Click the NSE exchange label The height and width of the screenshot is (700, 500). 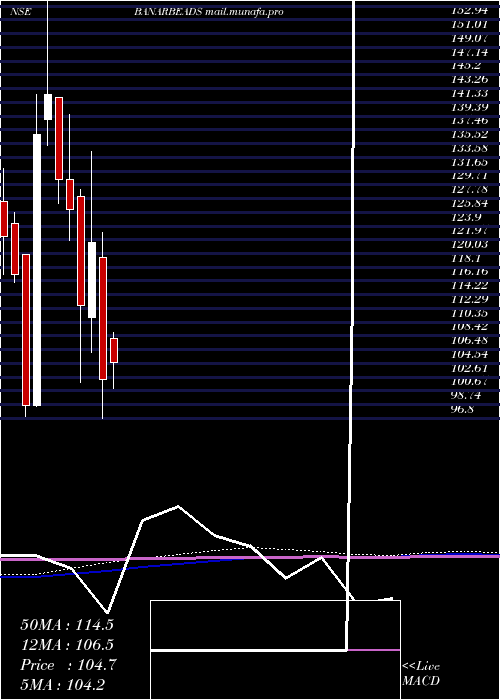click(x=21, y=12)
